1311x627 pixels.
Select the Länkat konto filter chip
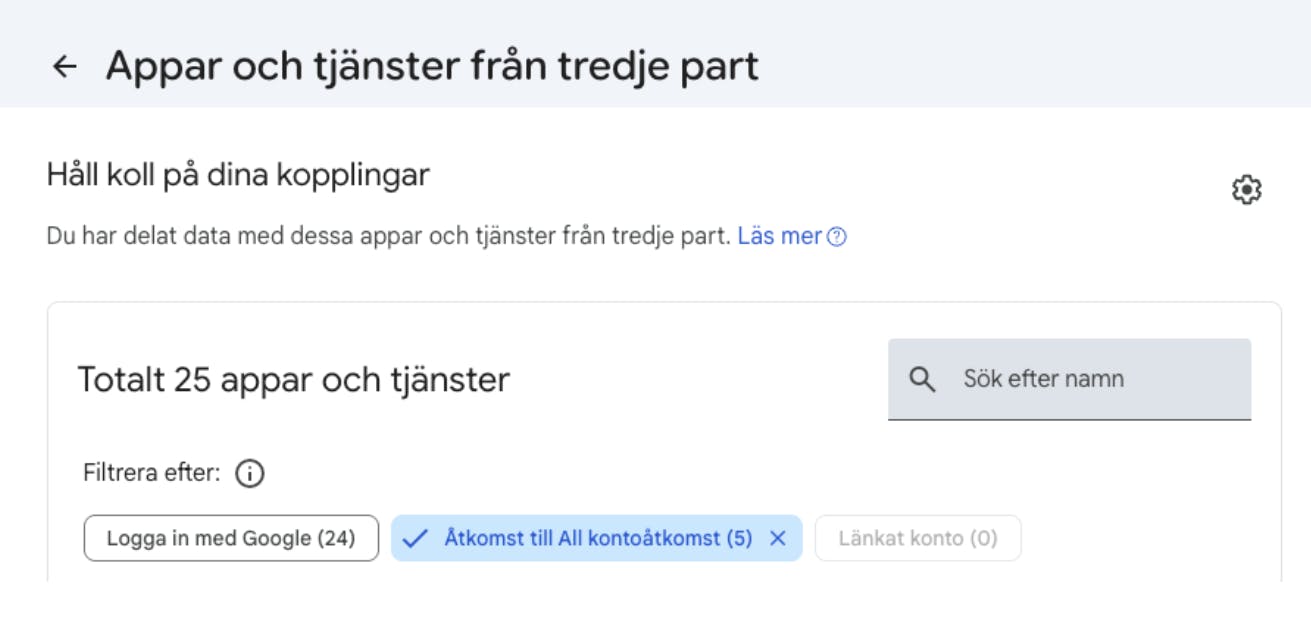(917, 538)
